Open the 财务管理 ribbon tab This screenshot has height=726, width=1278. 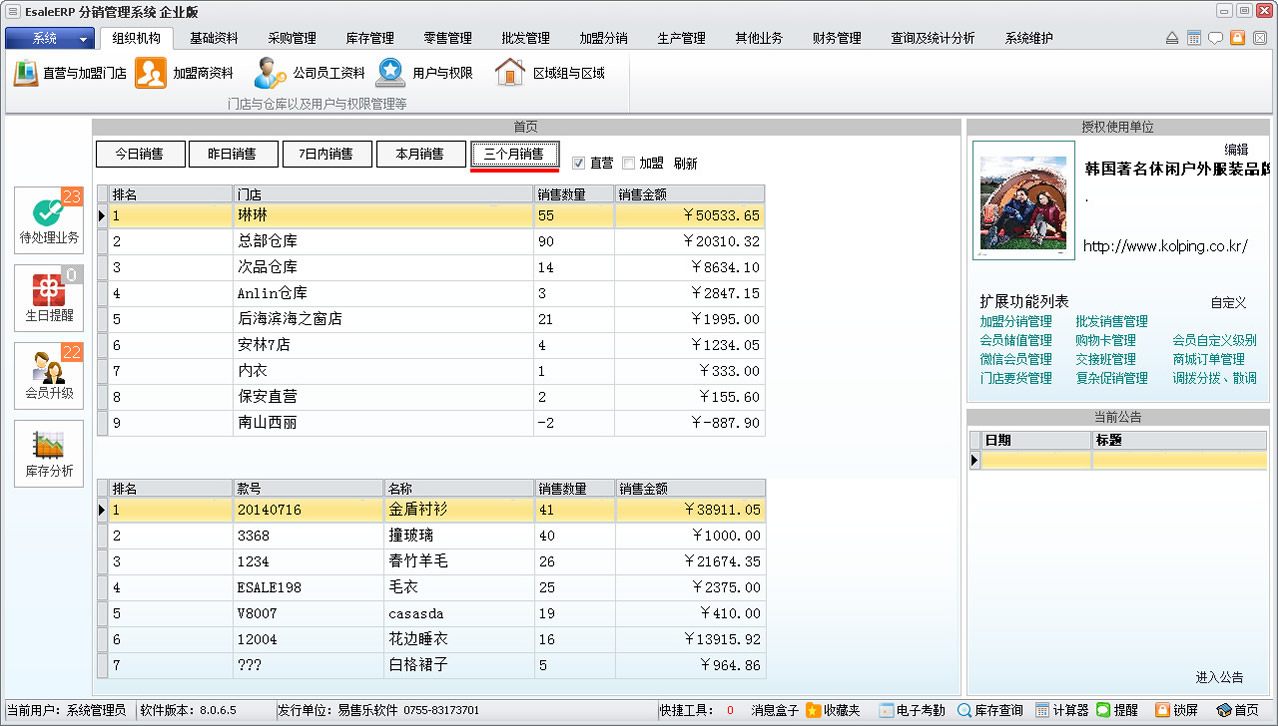pos(837,38)
